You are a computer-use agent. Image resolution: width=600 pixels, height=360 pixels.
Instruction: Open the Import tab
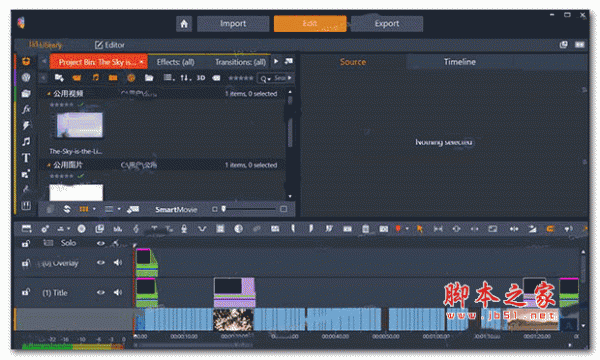click(233, 24)
